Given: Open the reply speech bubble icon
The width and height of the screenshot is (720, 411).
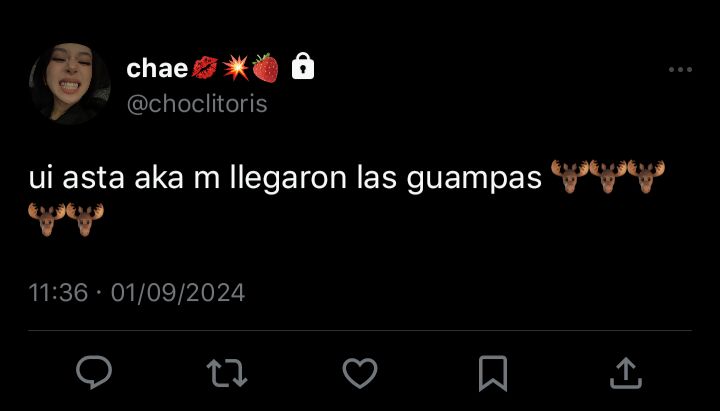Looking at the screenshot, I should (94, 372).
